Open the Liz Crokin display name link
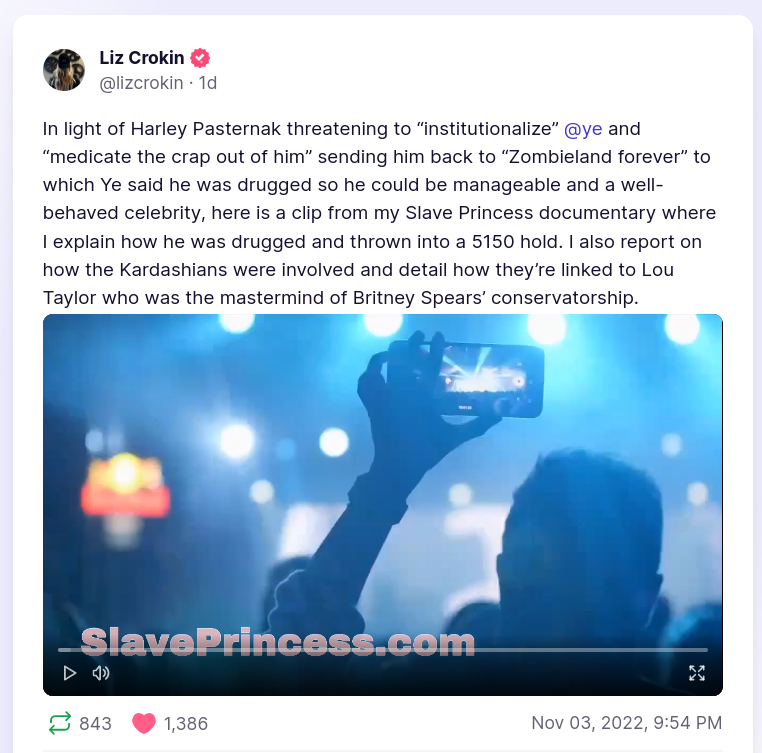The image size is (762, 753). click(x=142, y=58)
